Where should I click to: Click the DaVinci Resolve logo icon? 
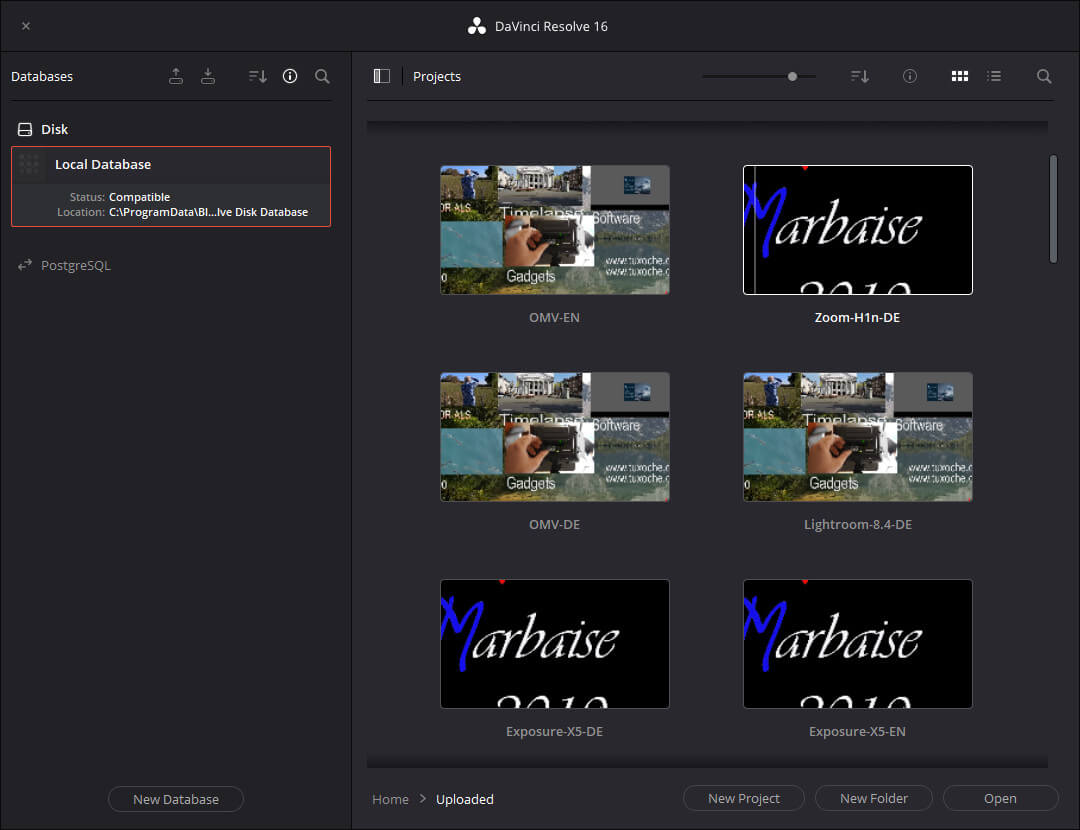477,26
